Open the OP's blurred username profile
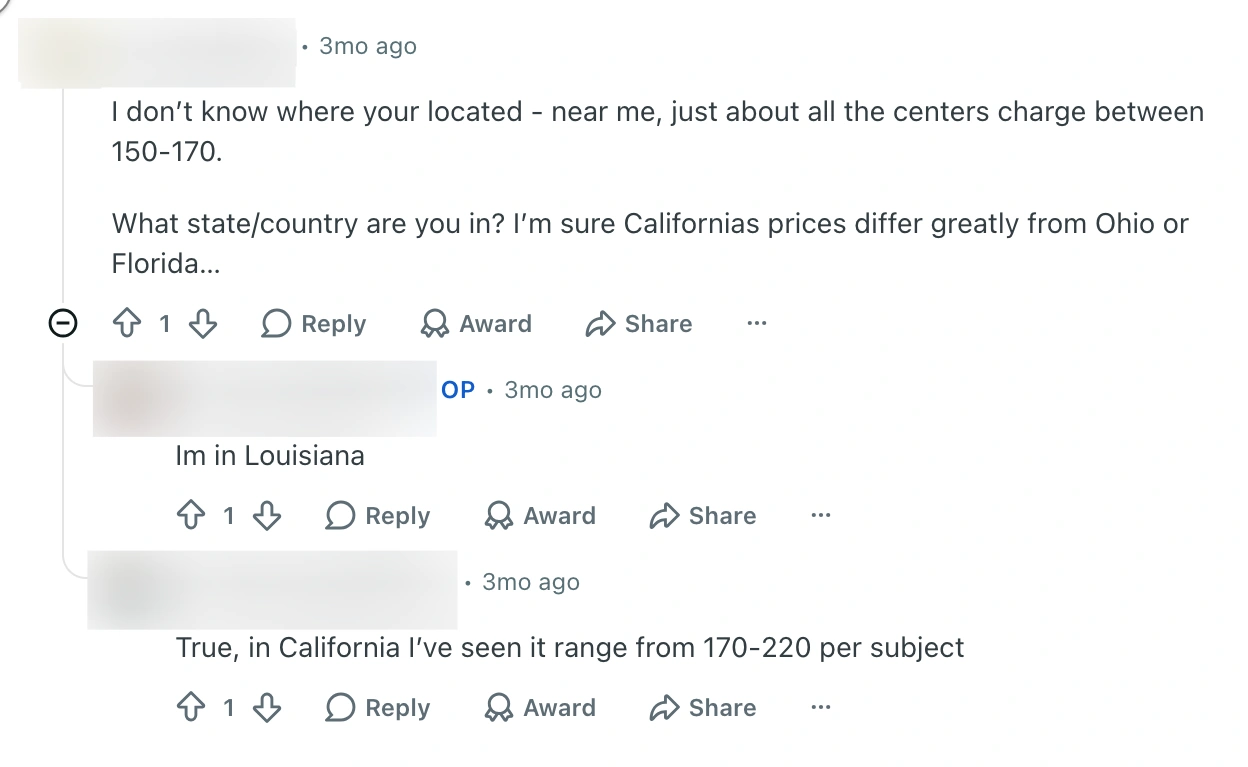 (265, 398)
